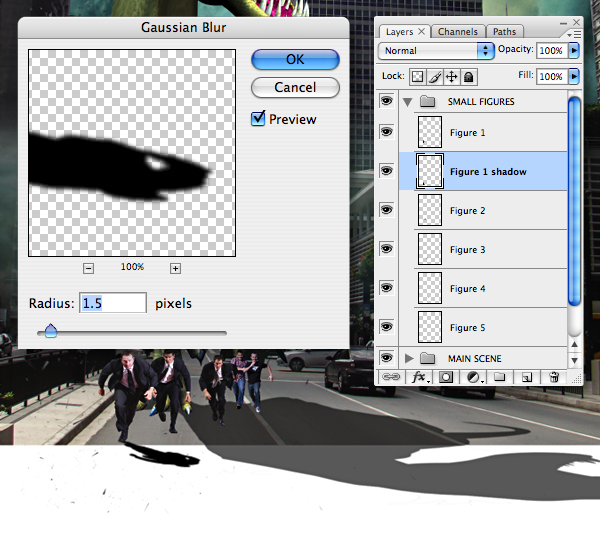Toggle visibility of Figure 1 shadow layer
The image size is (600, 541).
point(386,171)
